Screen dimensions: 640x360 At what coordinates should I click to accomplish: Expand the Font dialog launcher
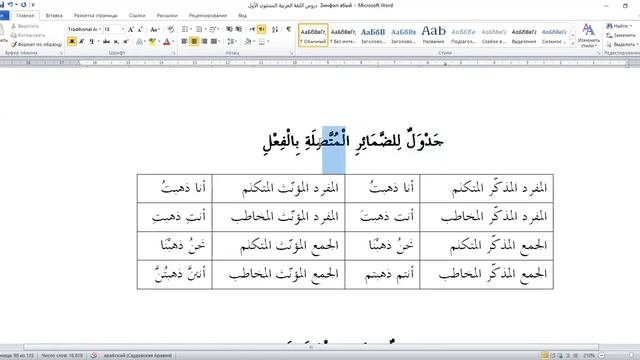173,53
